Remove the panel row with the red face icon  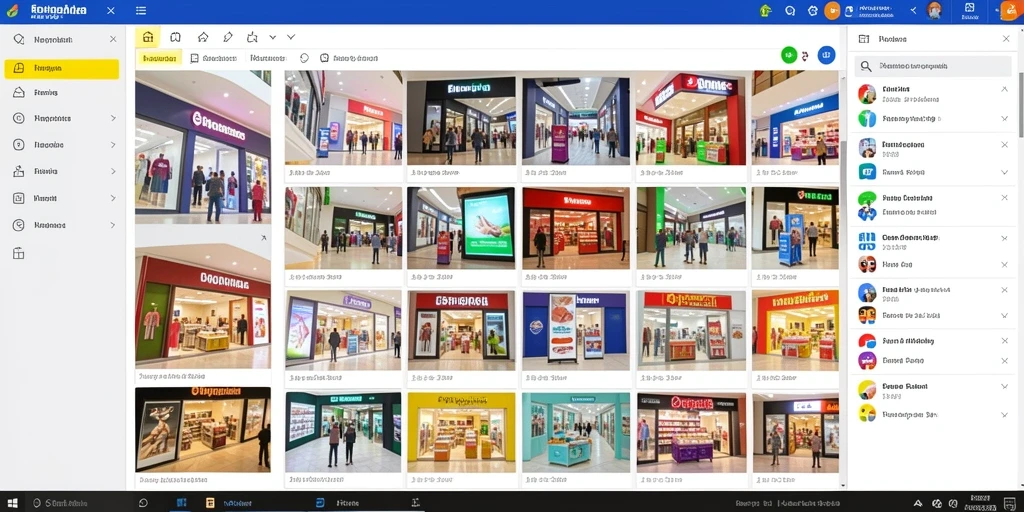click(x=1004, y=265)
